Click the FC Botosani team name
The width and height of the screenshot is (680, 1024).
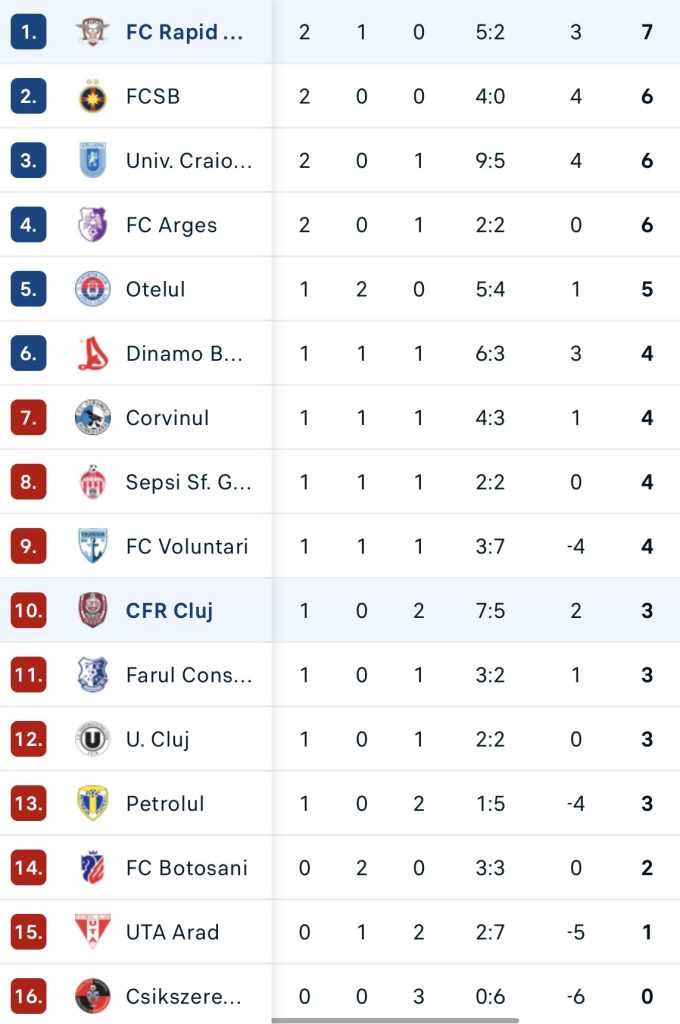tap(187, 868)
